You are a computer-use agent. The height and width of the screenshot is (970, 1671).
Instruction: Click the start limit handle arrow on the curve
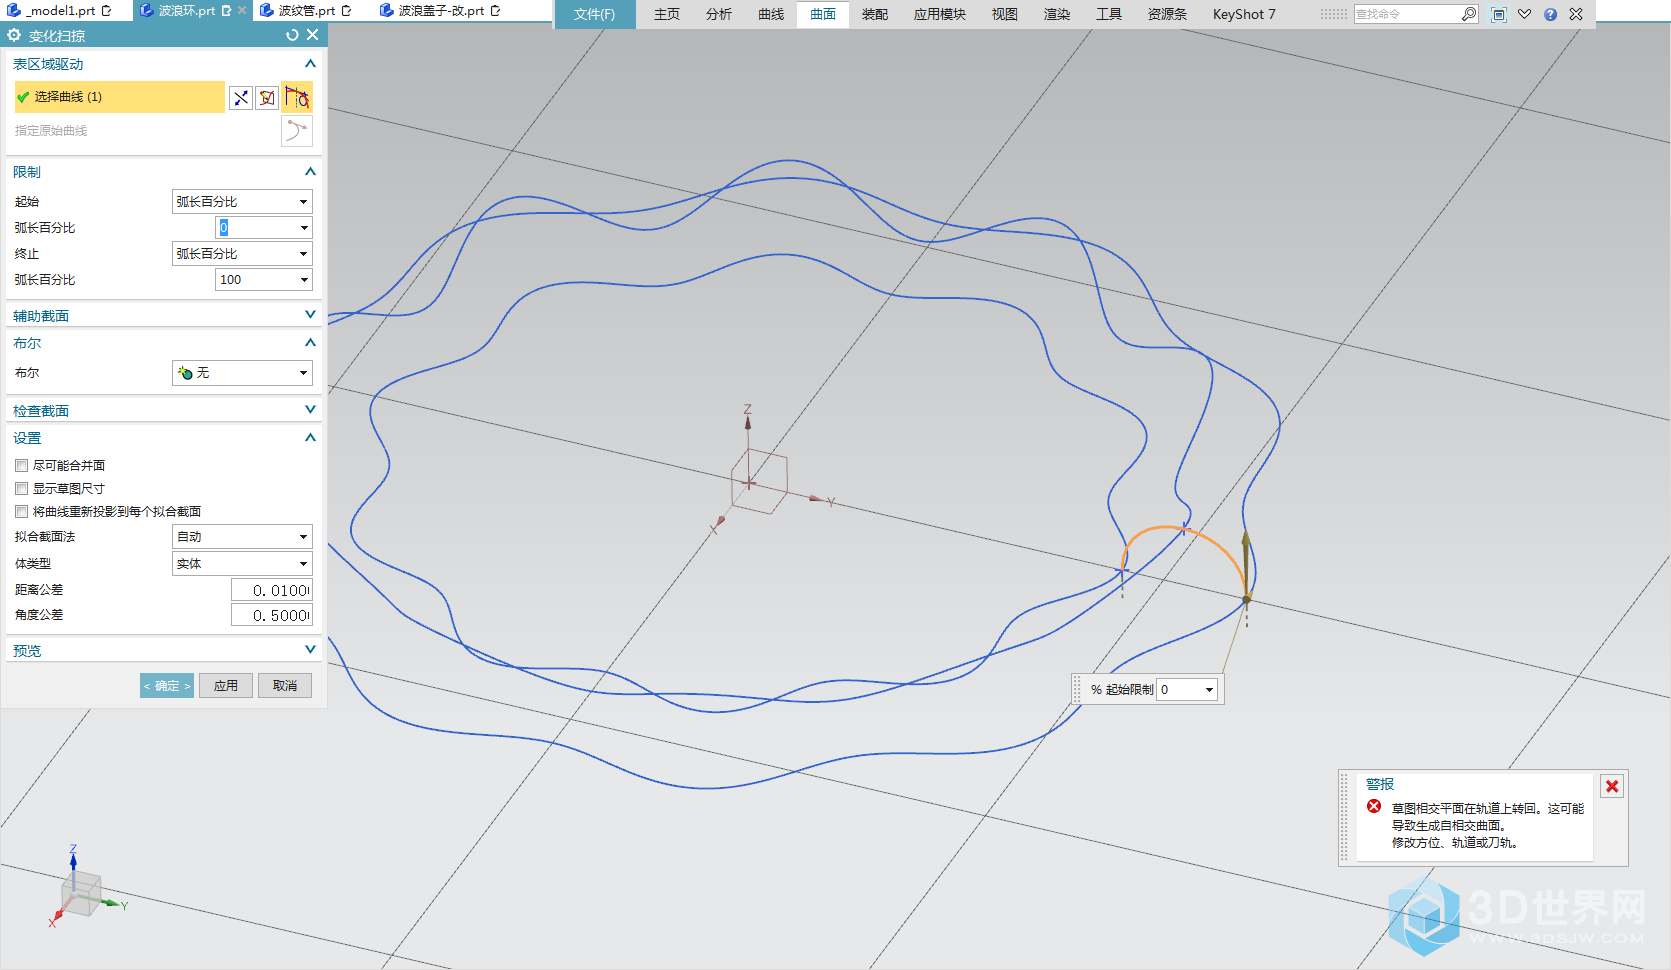pyautogui.click(x=1246, y=564)
